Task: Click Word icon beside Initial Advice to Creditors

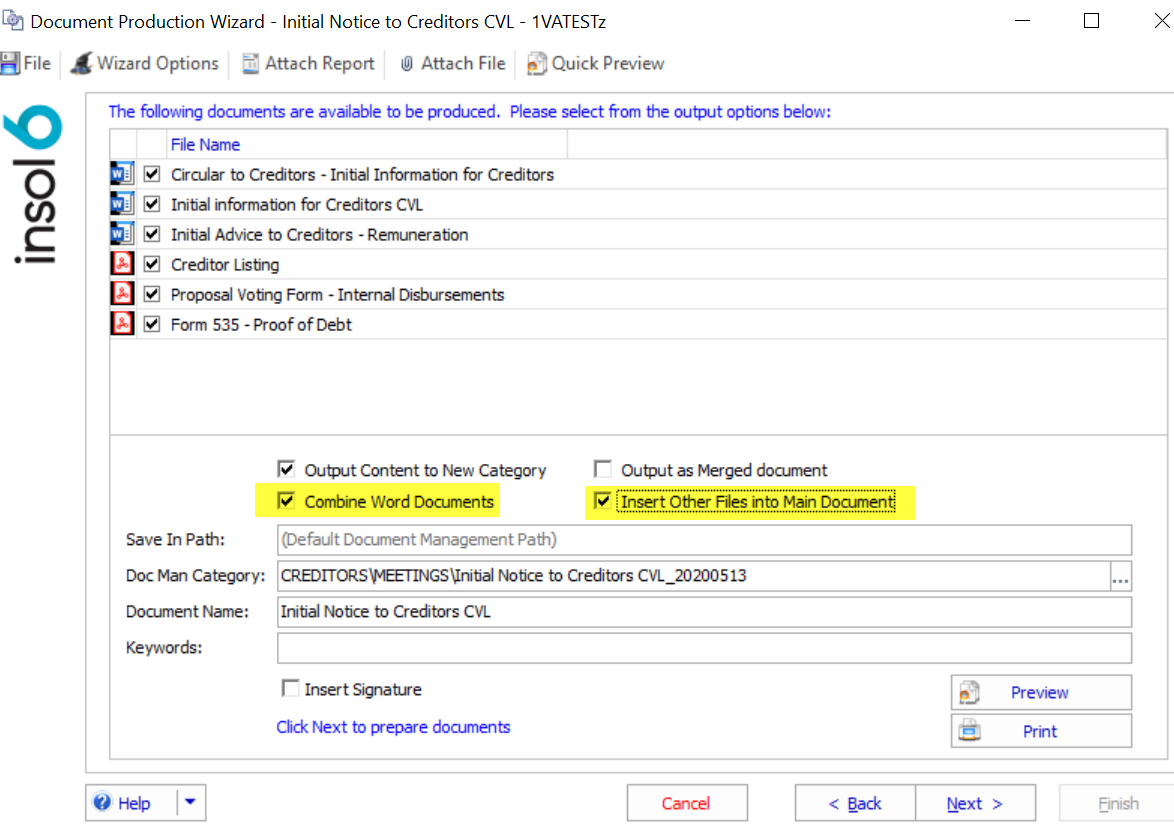Action: [x=122, y=234]
